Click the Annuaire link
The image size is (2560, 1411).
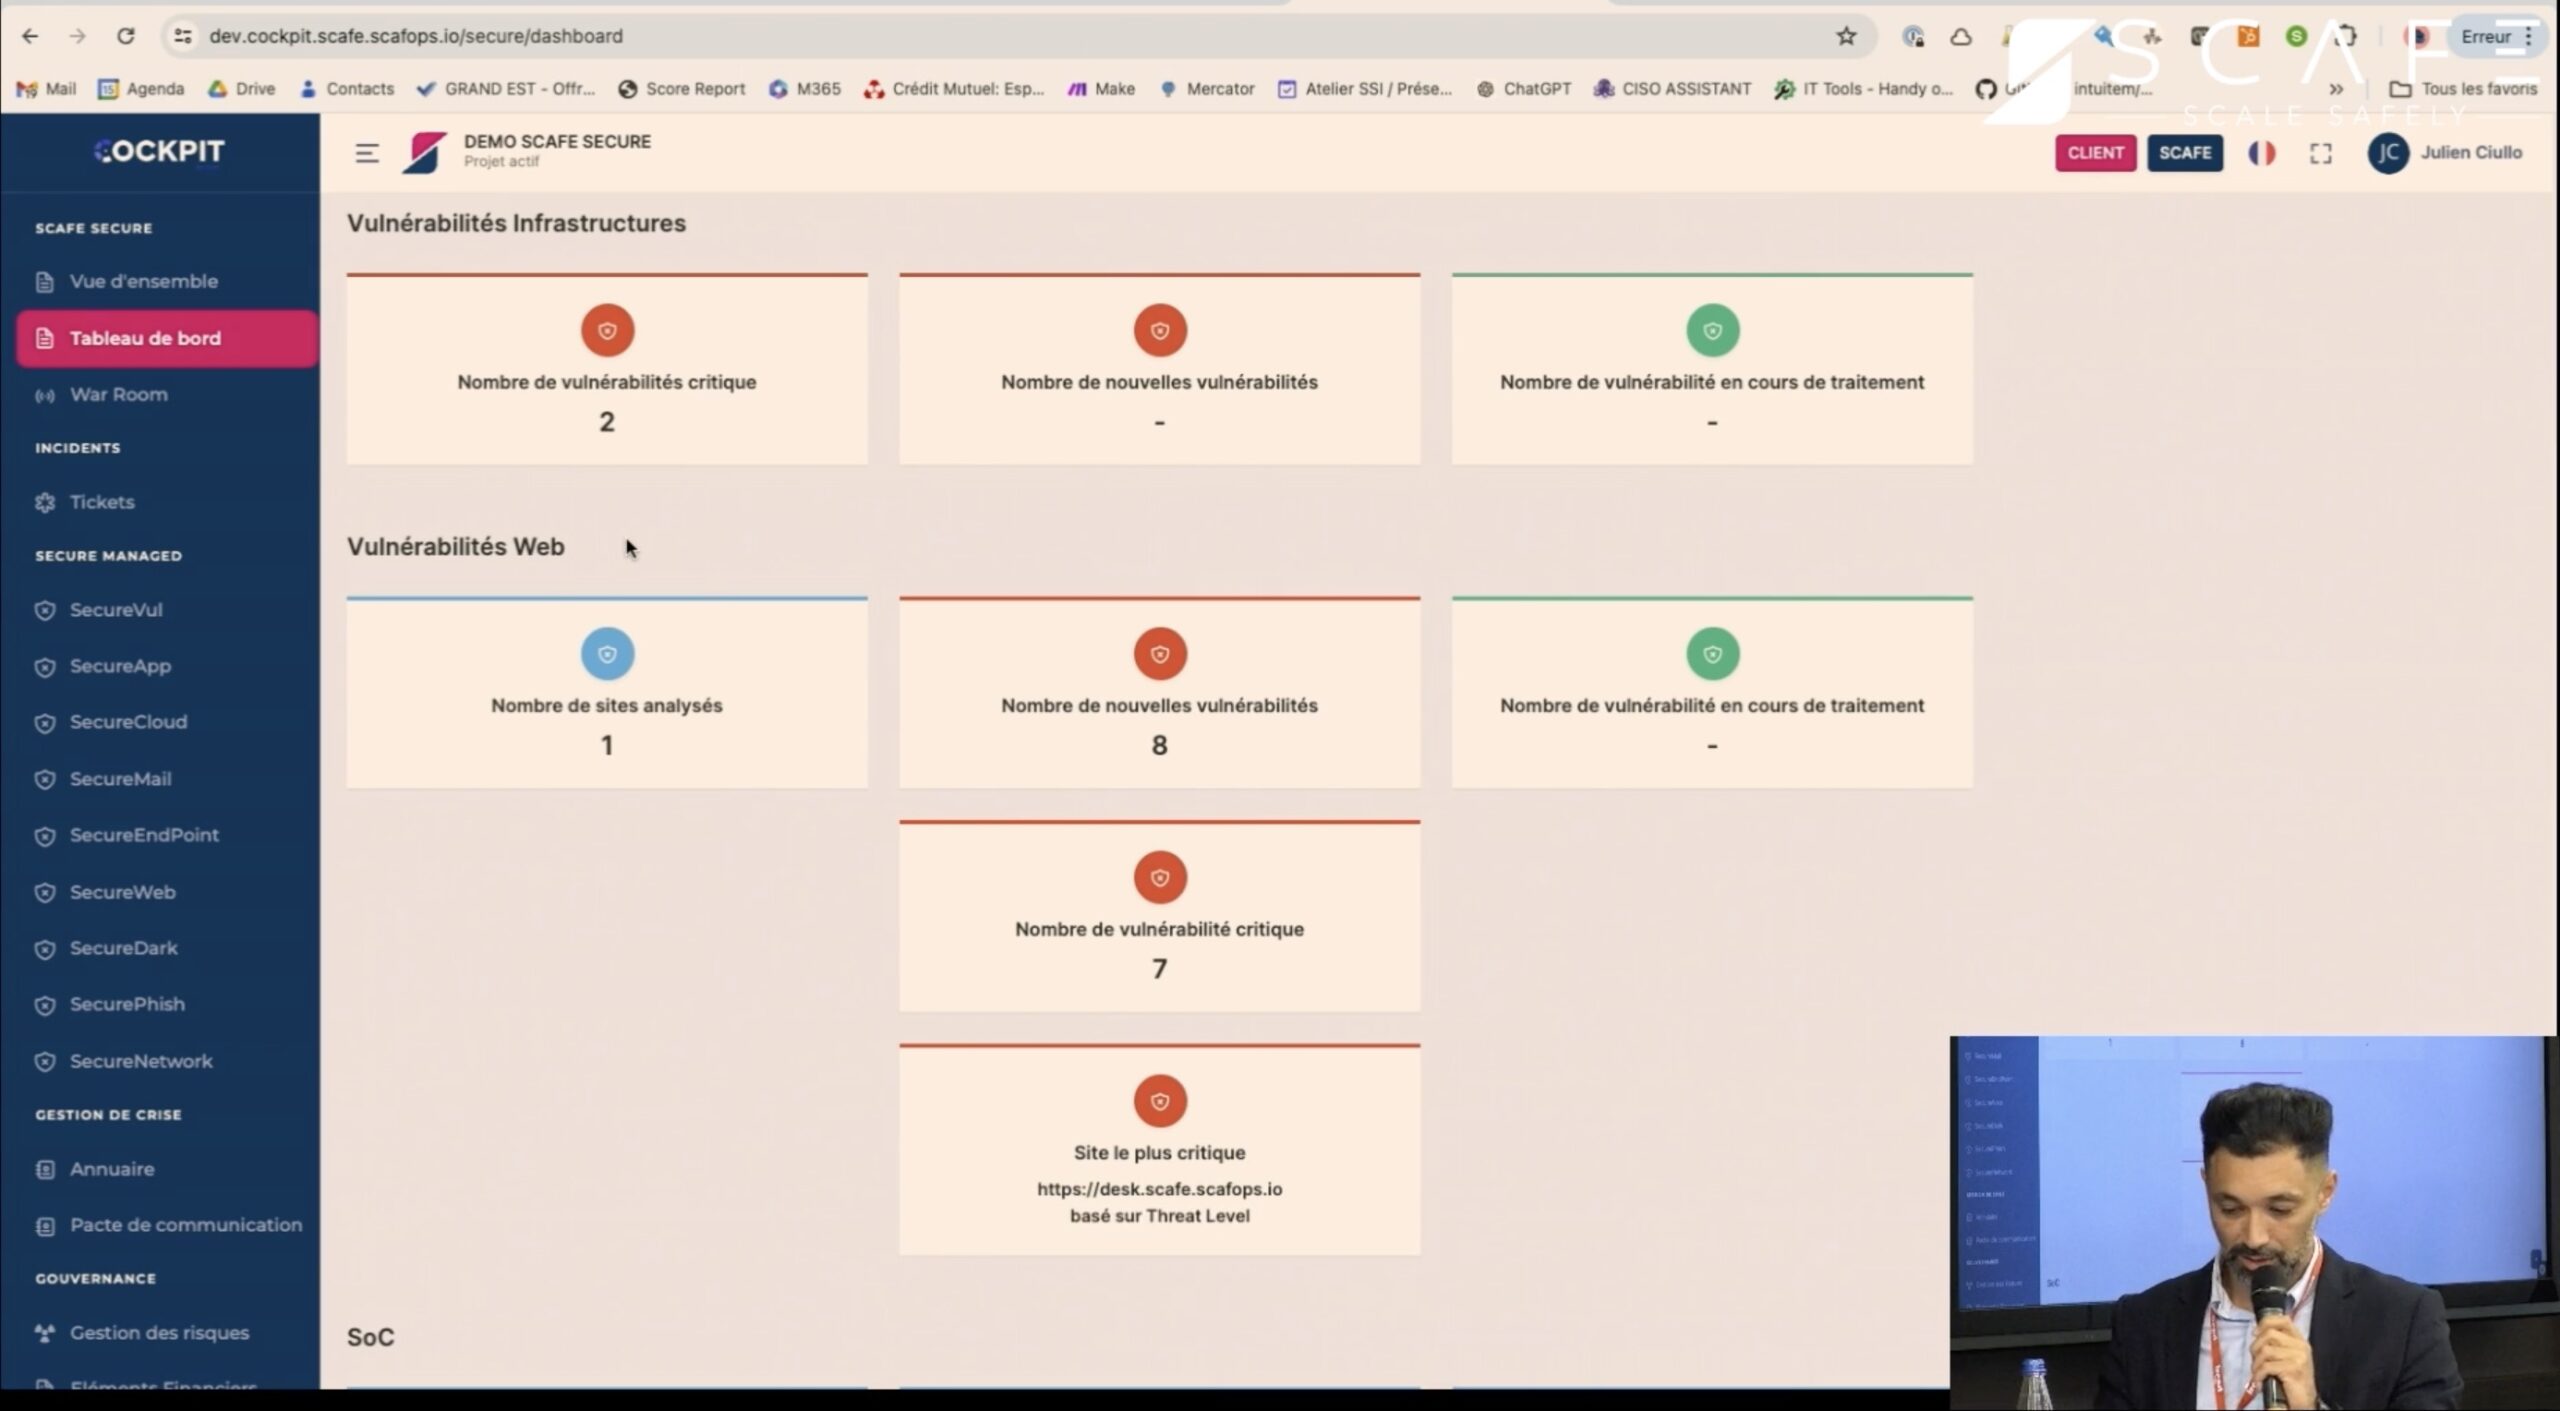[111, 1168]
